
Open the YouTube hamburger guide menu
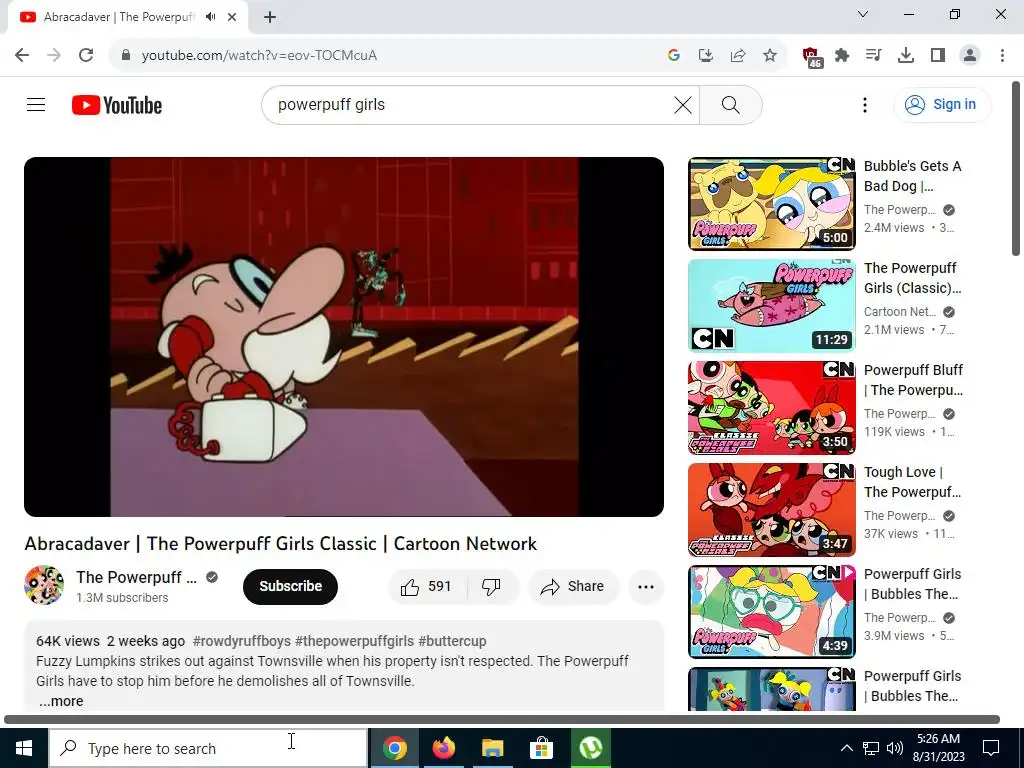point(36,104)
